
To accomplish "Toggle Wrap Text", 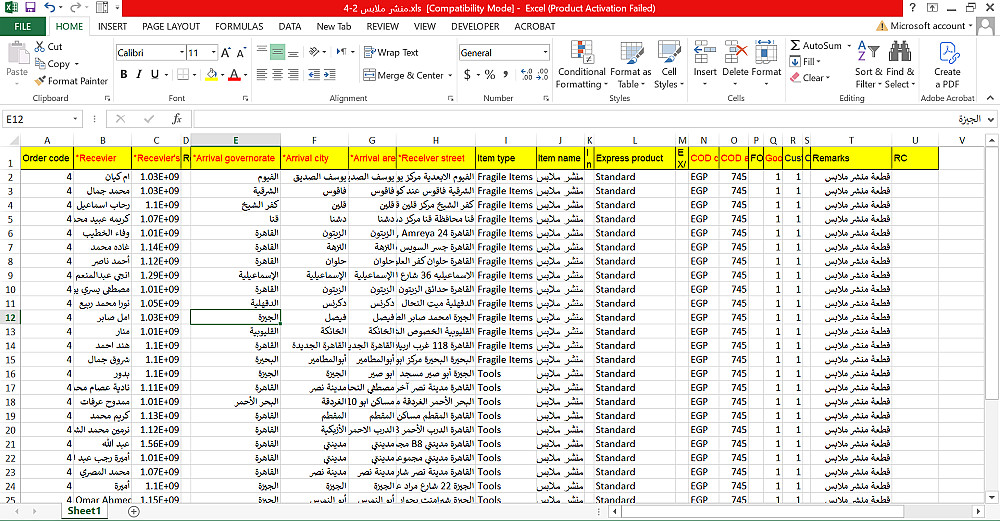I will [391, 53].
